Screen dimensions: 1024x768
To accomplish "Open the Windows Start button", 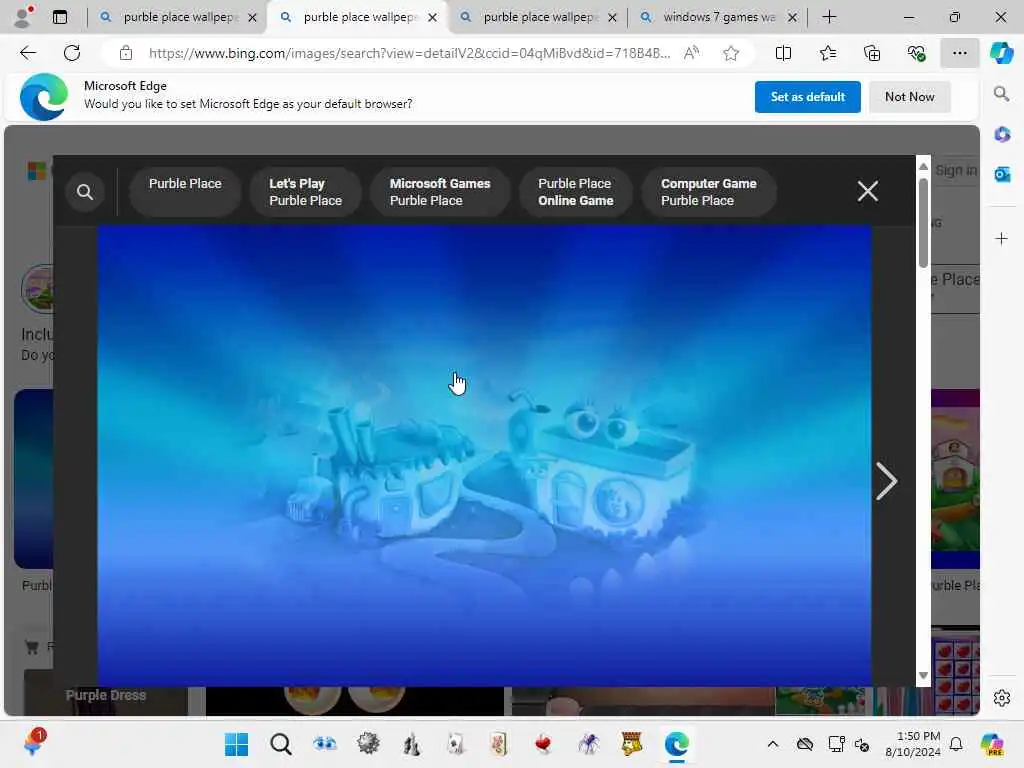I will click(236, 744).
